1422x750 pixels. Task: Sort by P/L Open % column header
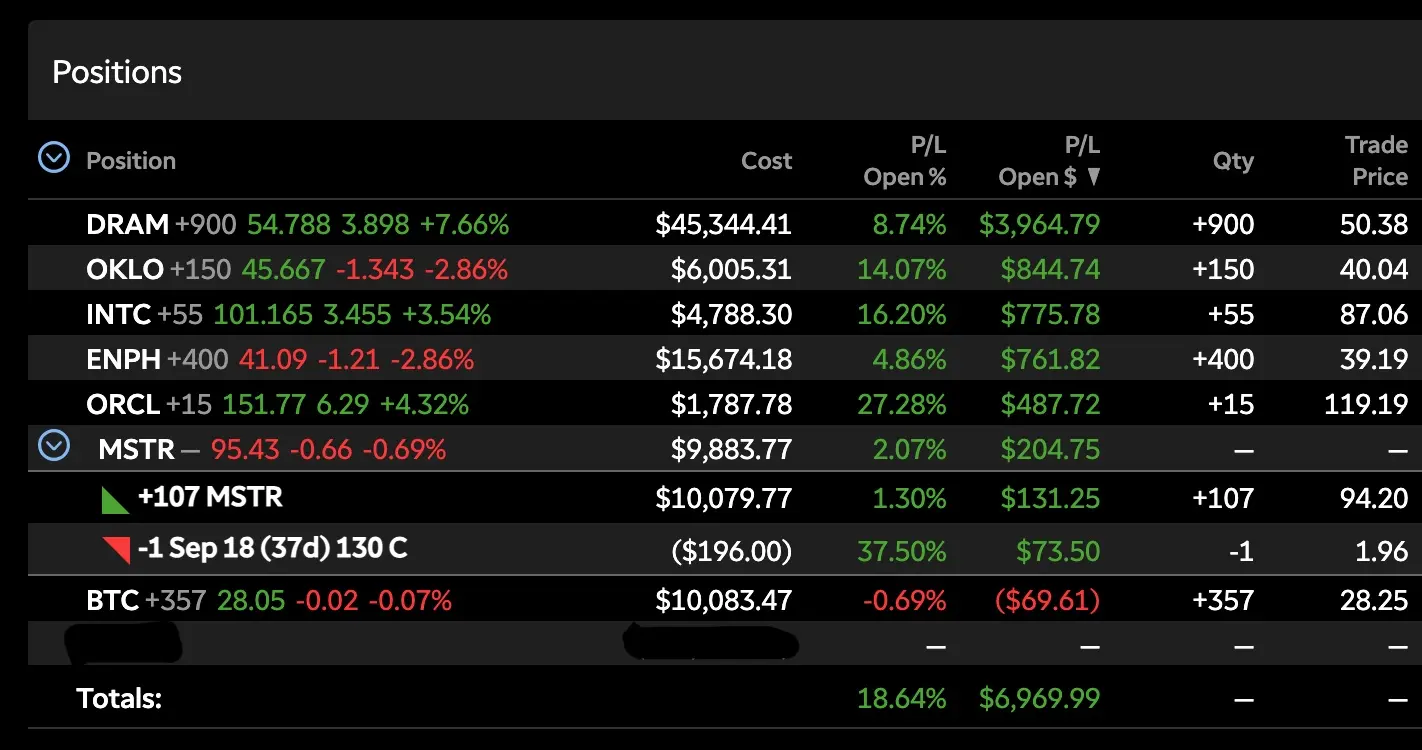point(905,161)
